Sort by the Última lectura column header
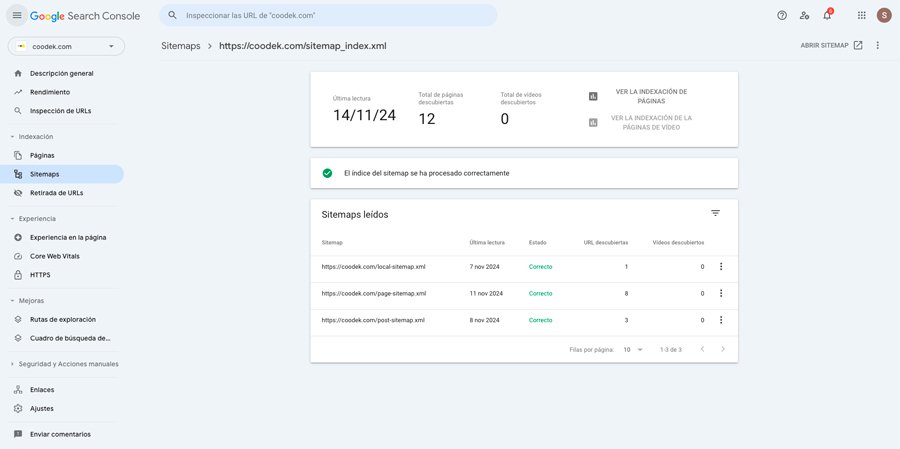900x449 pixels. (487, 242)
